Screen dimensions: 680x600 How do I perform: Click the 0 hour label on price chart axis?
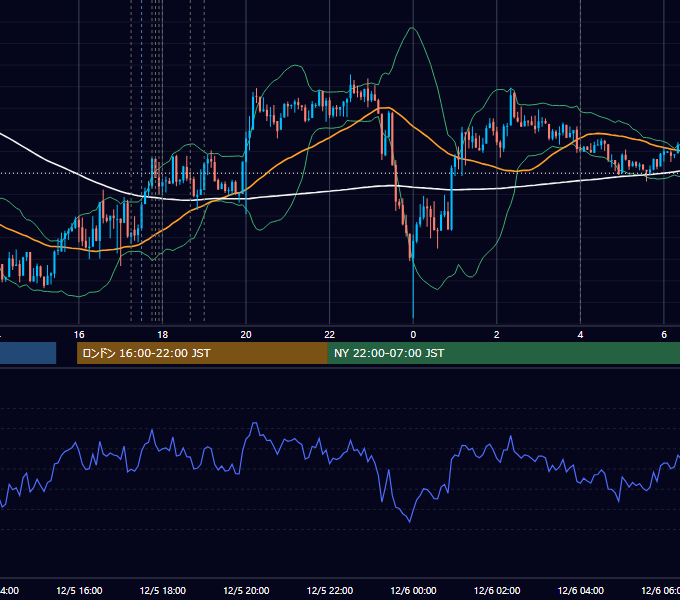[x=413, y=335]
